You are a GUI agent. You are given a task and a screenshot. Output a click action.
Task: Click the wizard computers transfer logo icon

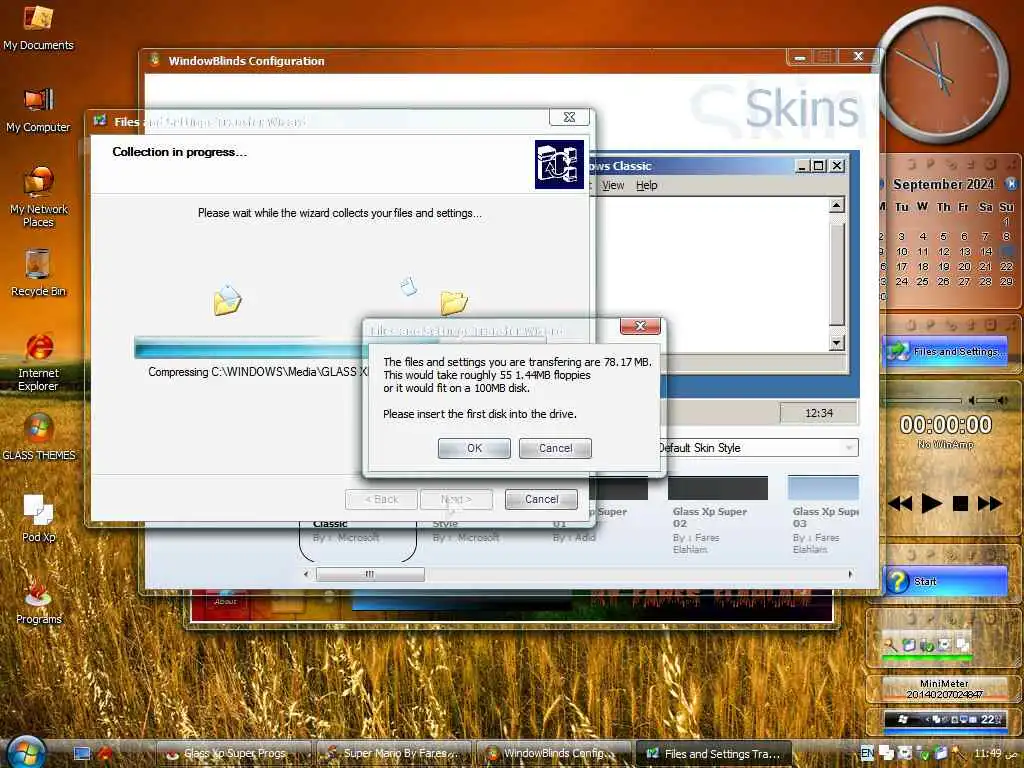tap(559, 164)
